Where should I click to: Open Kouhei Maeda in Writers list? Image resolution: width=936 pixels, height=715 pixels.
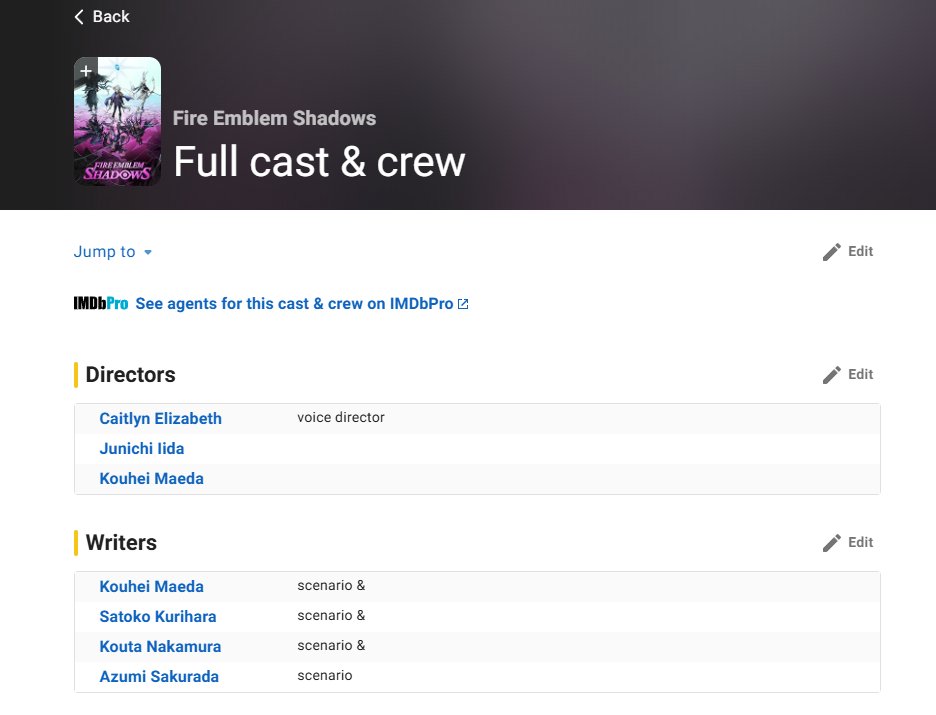click(151, 587)
